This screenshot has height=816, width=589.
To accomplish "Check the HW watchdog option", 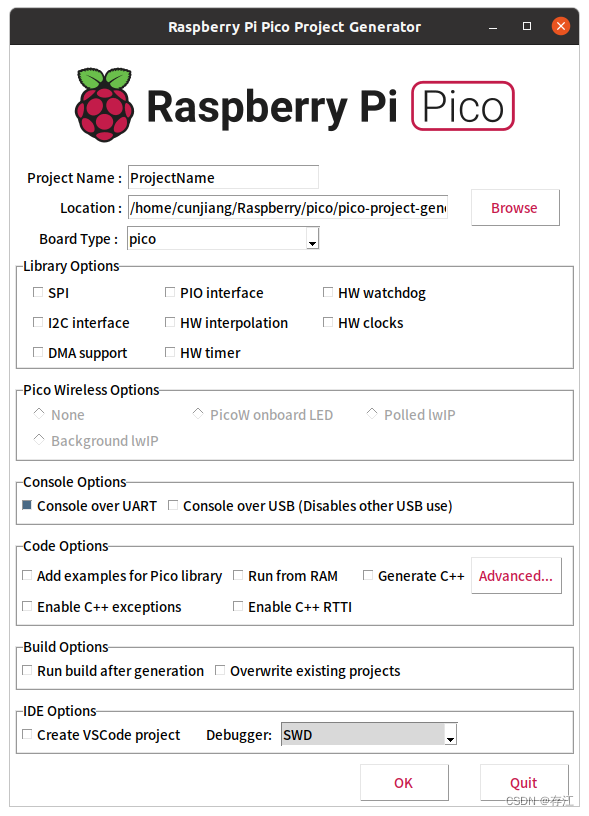I will tap(328, 292).
